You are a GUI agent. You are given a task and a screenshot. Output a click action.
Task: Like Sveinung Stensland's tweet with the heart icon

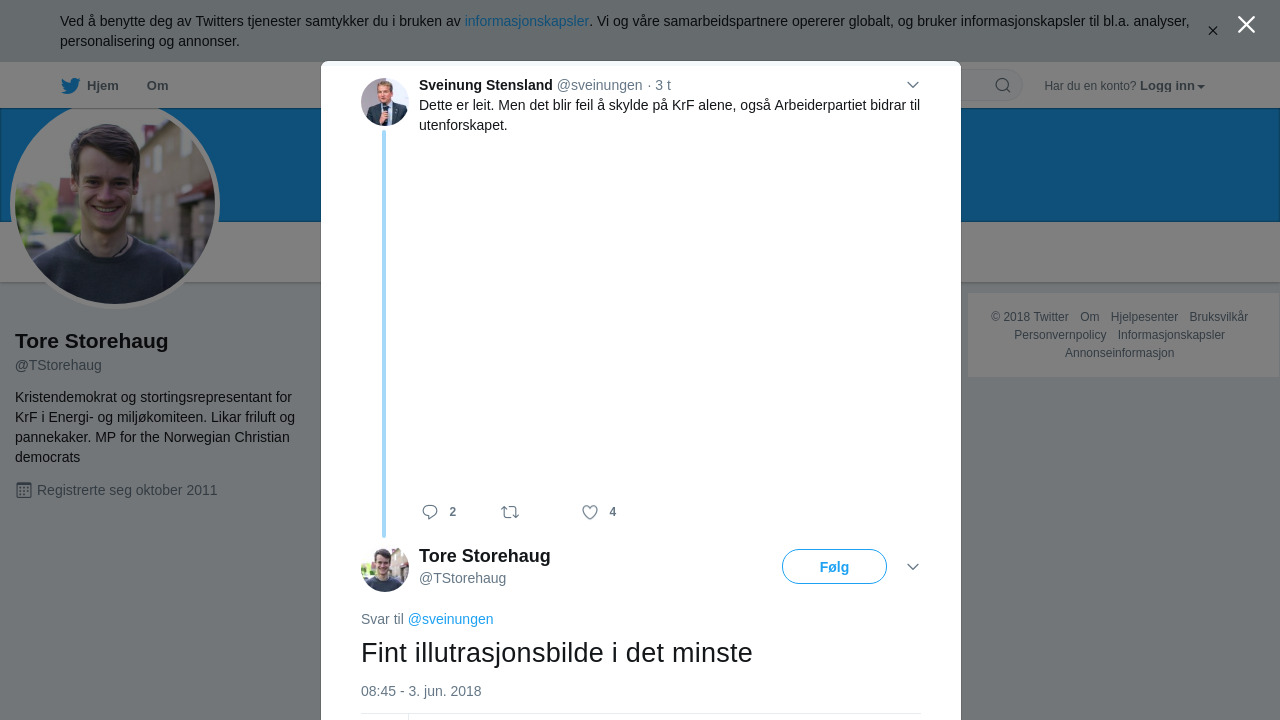(590, 512)
